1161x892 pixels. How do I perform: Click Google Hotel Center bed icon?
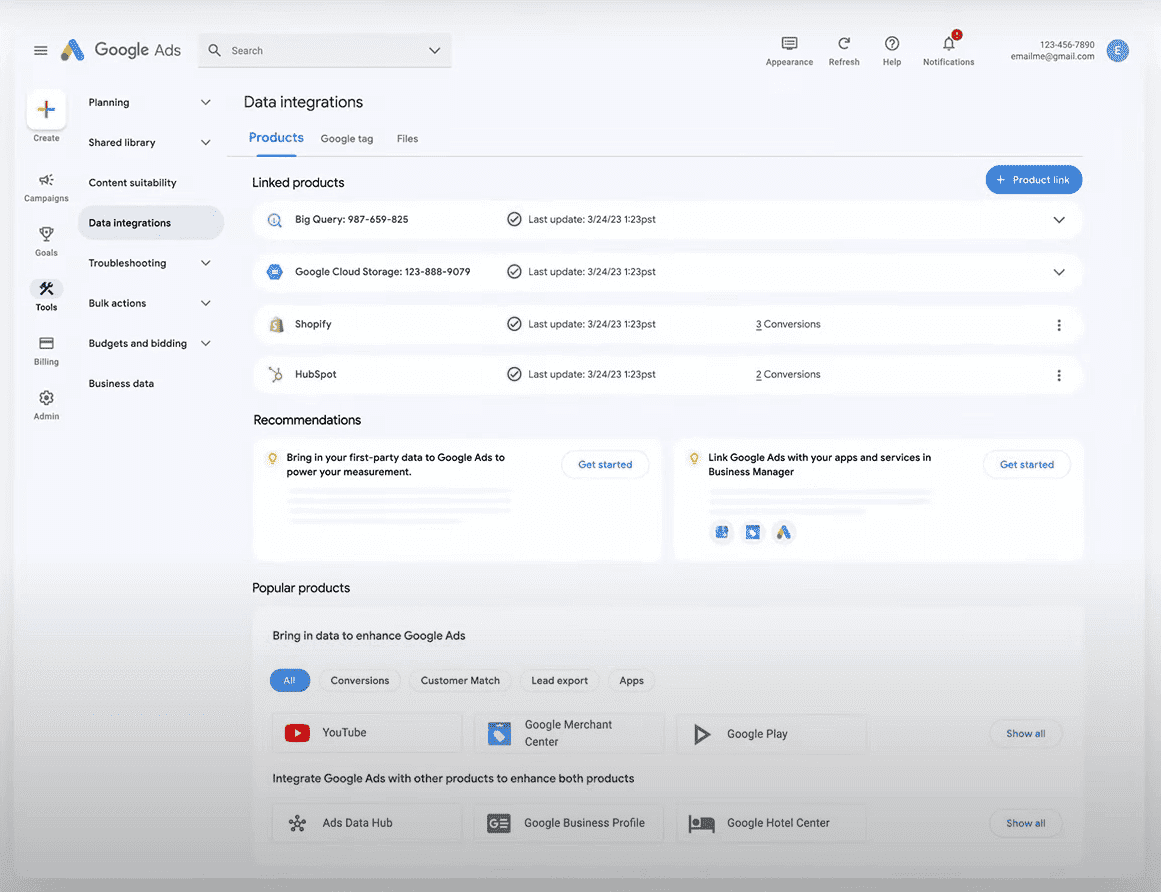[x=702, y=823]
